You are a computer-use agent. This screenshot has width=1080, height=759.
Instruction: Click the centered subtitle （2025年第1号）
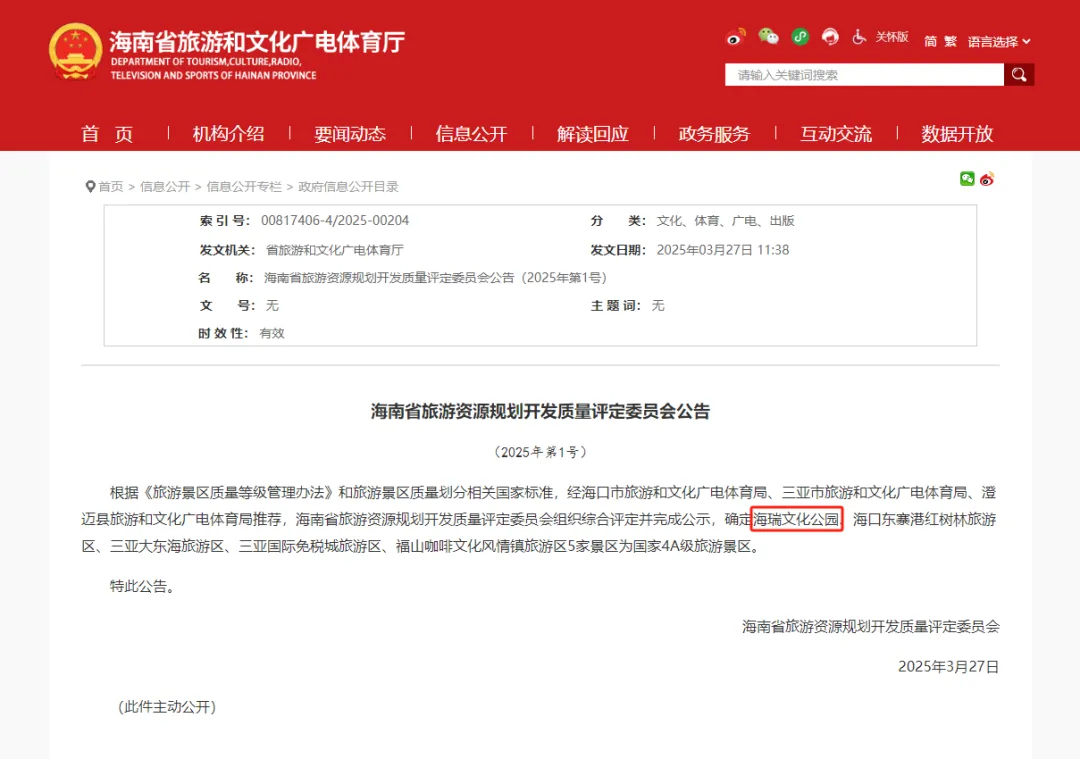[x=540, y=452]
